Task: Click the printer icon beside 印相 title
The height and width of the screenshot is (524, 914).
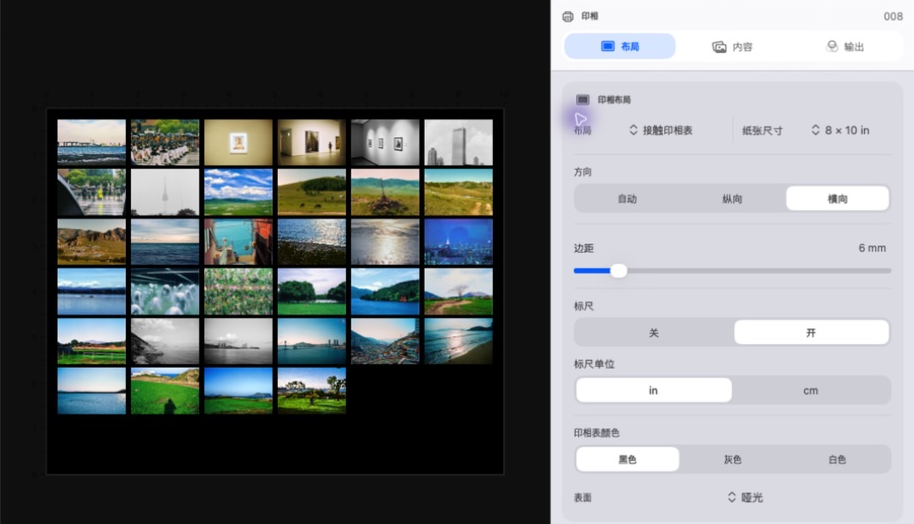Action: pos(568,16)
